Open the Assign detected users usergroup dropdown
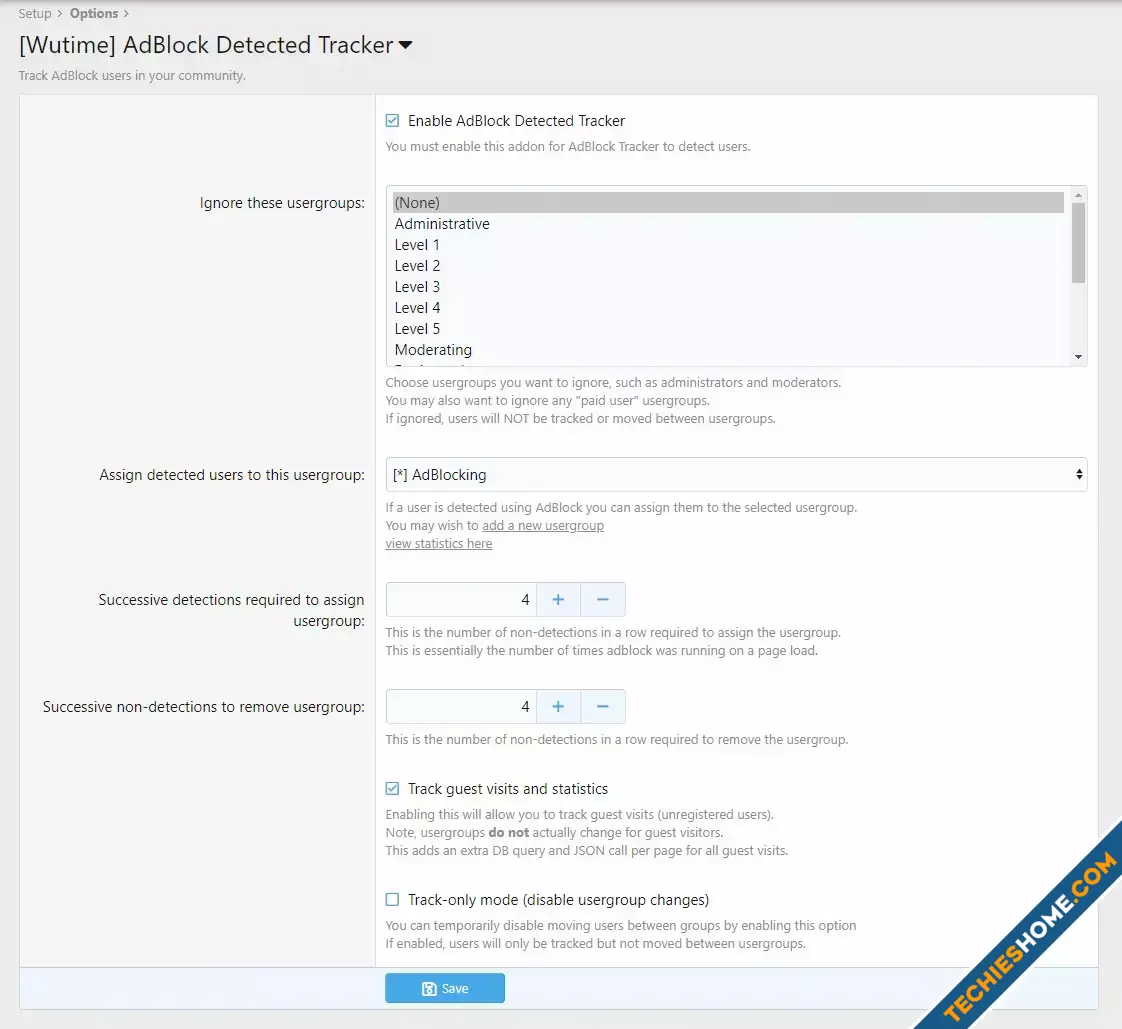The height and width of the screenshot is (1029, 1122). pos(736,474)
